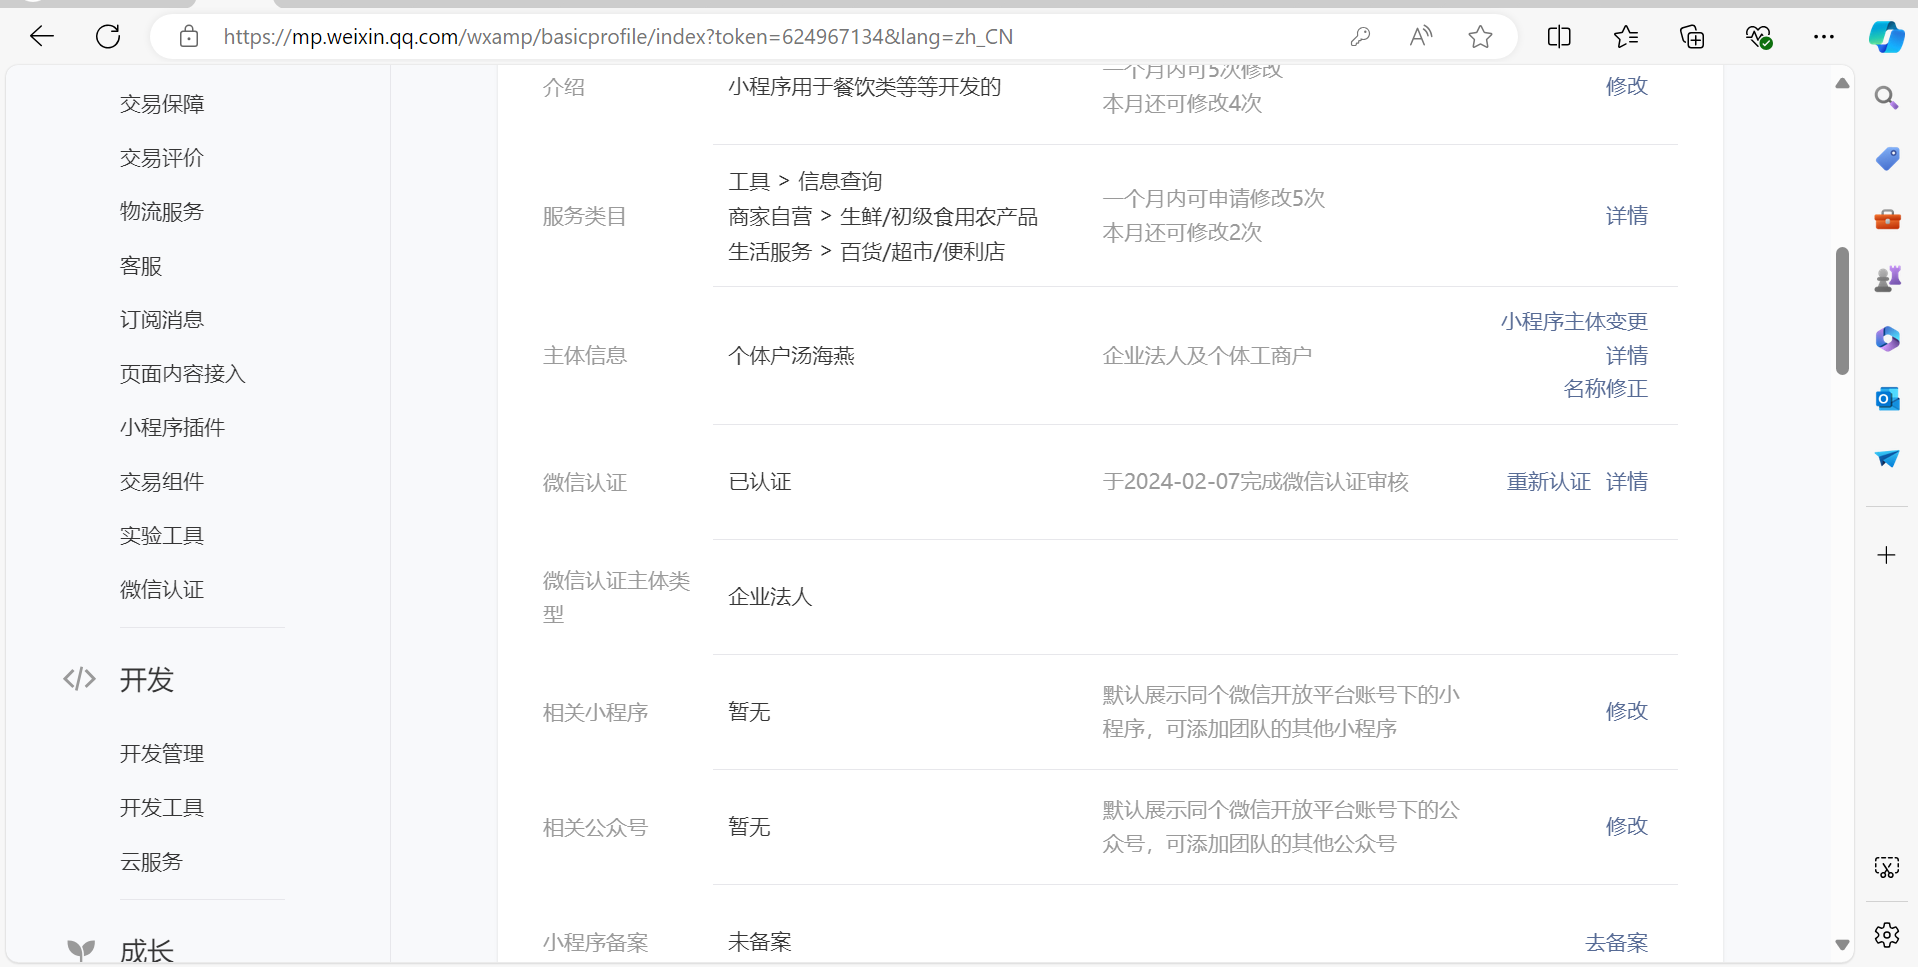This screenshot has width=1918, height=967.
Task: Open 开发管理 in the left menu
Action: 162,754
